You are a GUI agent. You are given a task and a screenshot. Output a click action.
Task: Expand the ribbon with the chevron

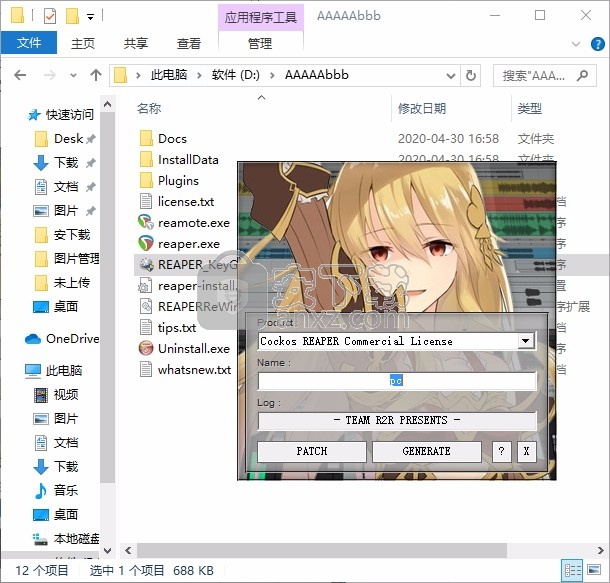576,44
